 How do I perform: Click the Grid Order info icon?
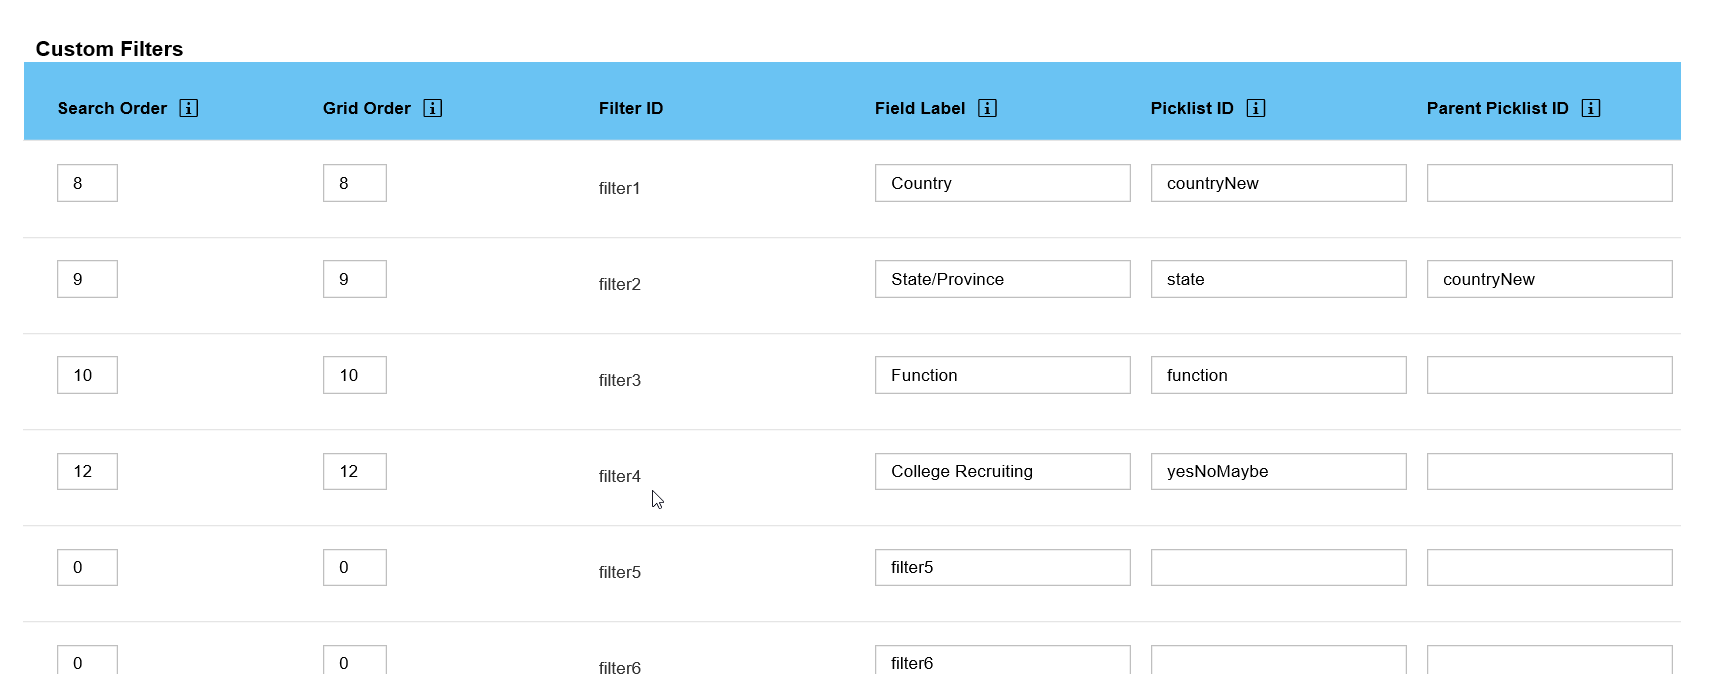(x=432, y=108)
